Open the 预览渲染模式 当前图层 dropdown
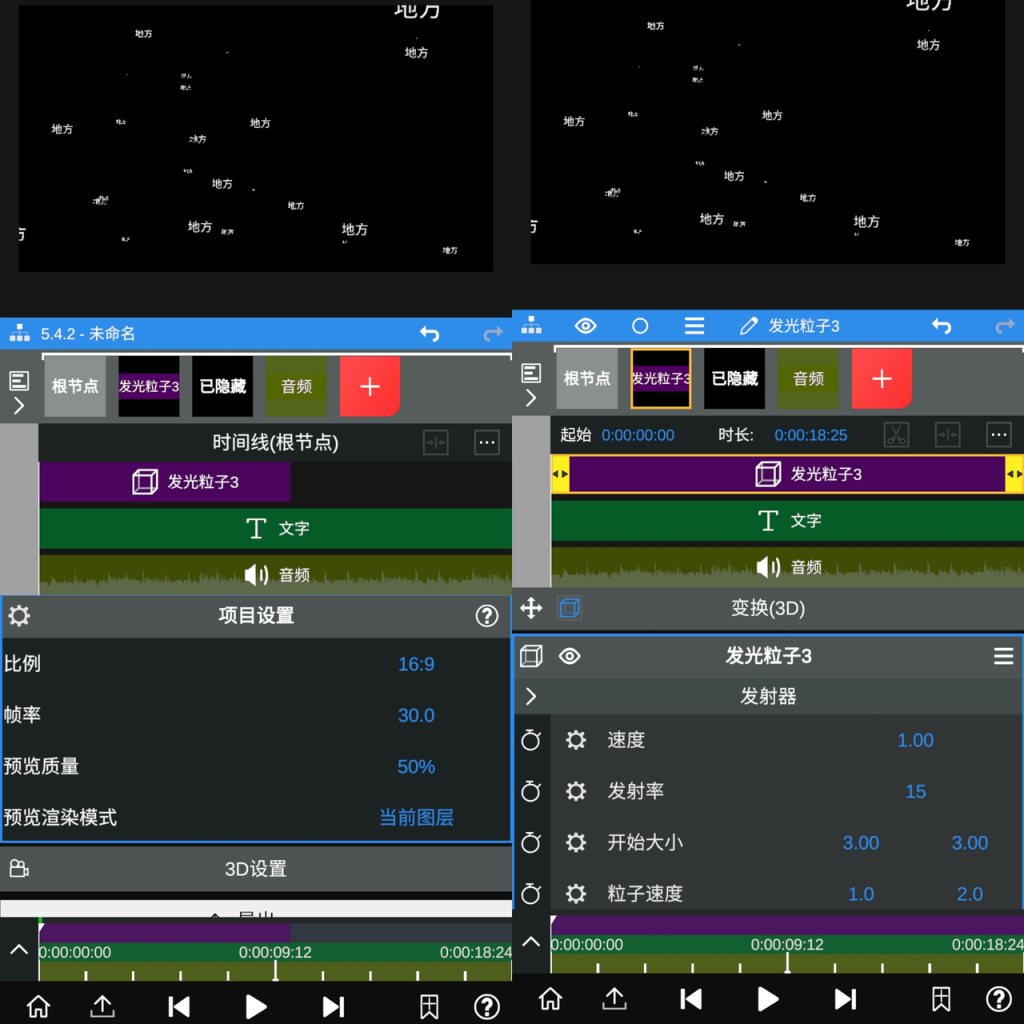Image resolution: width=1024 pixels, height=1024 pixels. click(x=416, y=817)
